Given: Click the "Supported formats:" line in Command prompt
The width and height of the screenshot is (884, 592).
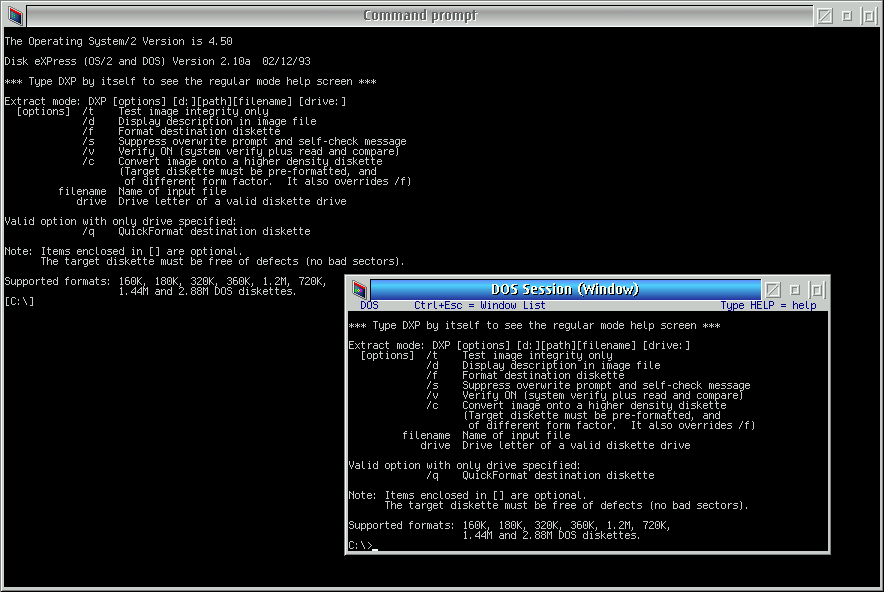Looking at the screenshot, I should point(165,281).
